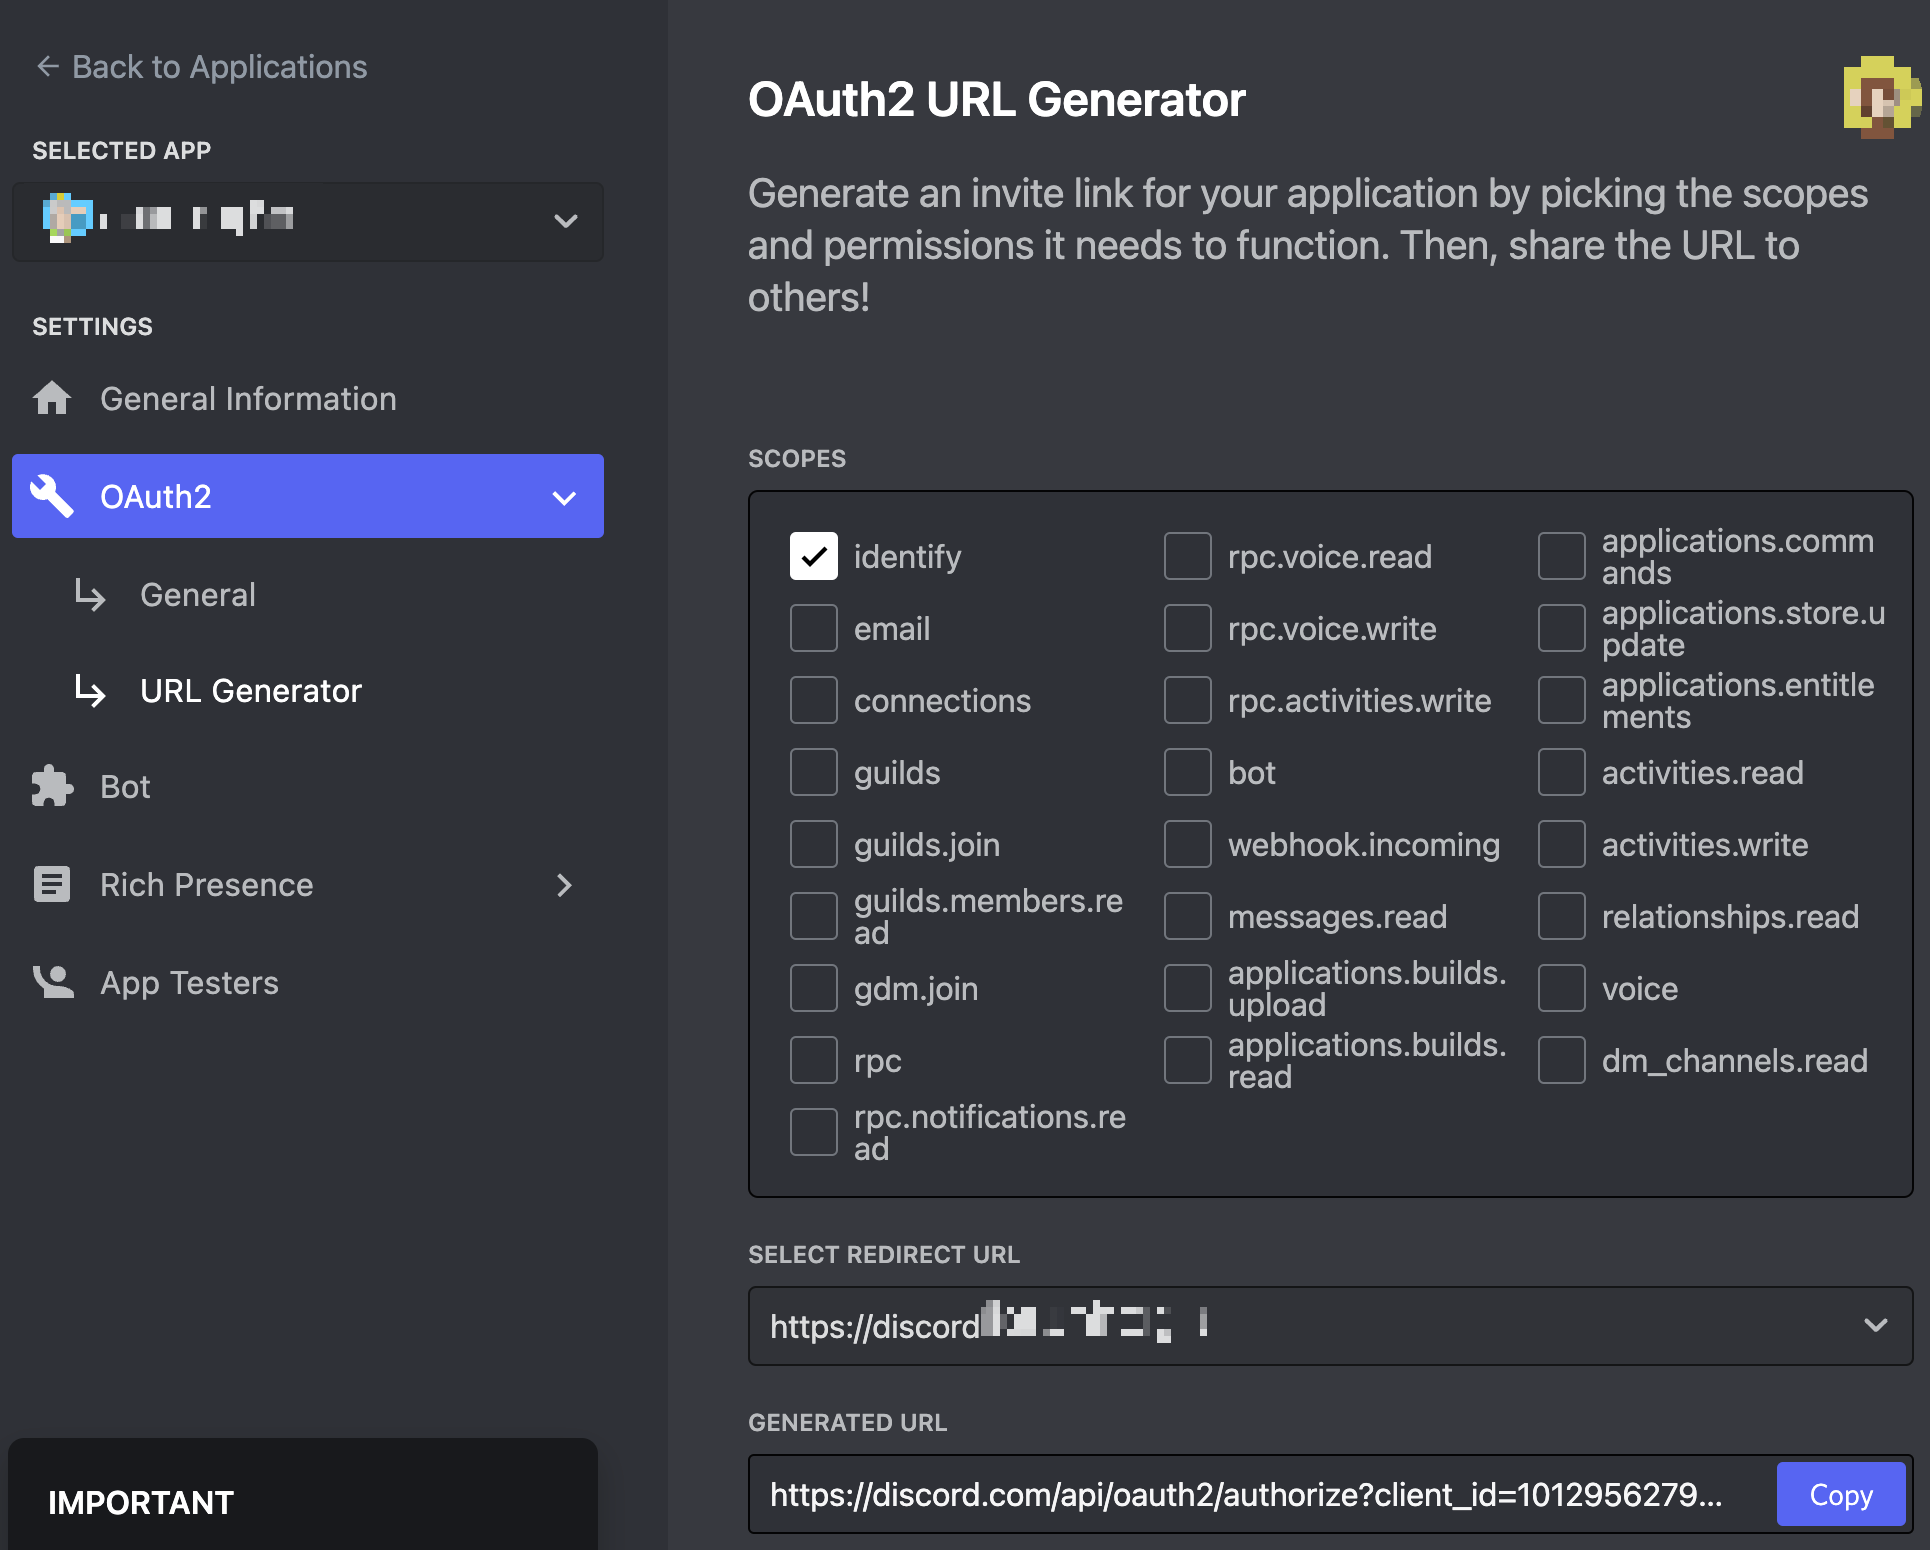Uncheck the identify scope checkbox
This screenshot has height=1550, width=1930.
[813, 556]
